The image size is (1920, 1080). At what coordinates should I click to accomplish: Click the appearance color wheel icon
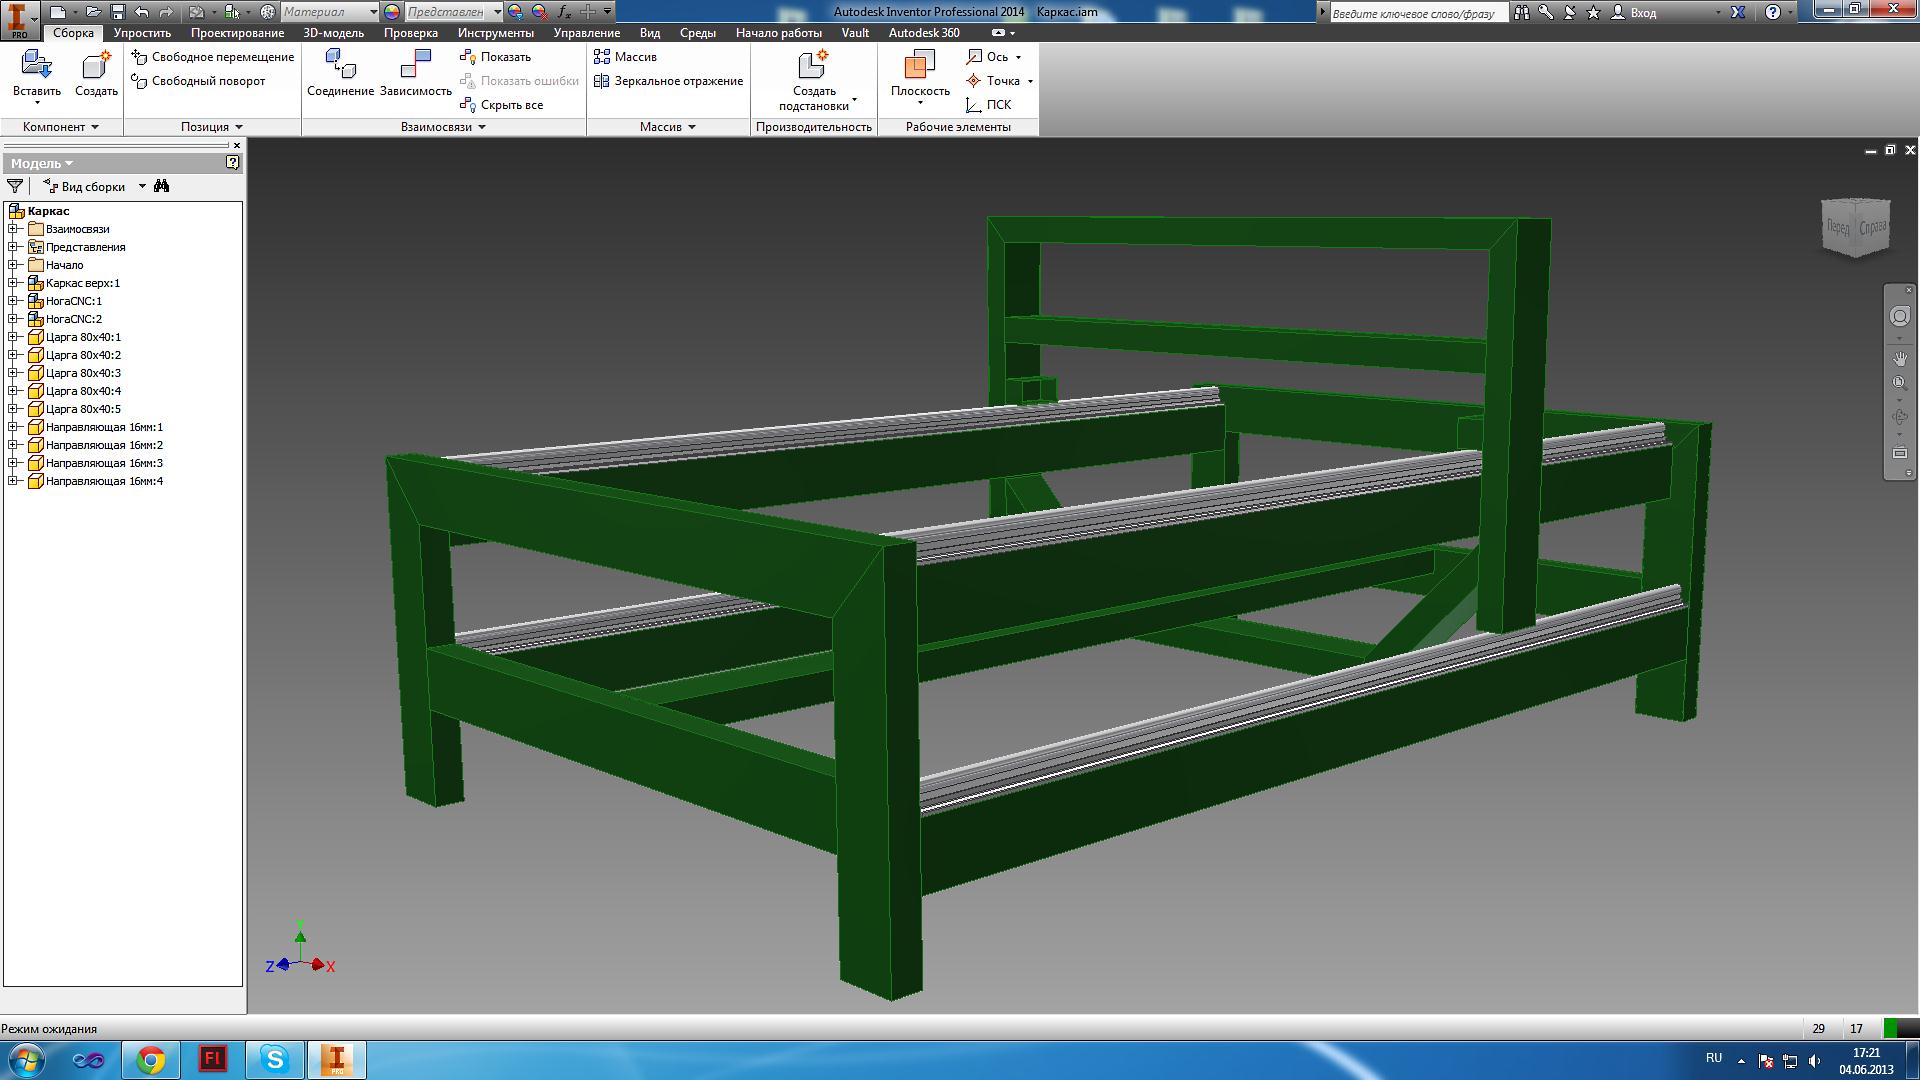click(391, 12)
